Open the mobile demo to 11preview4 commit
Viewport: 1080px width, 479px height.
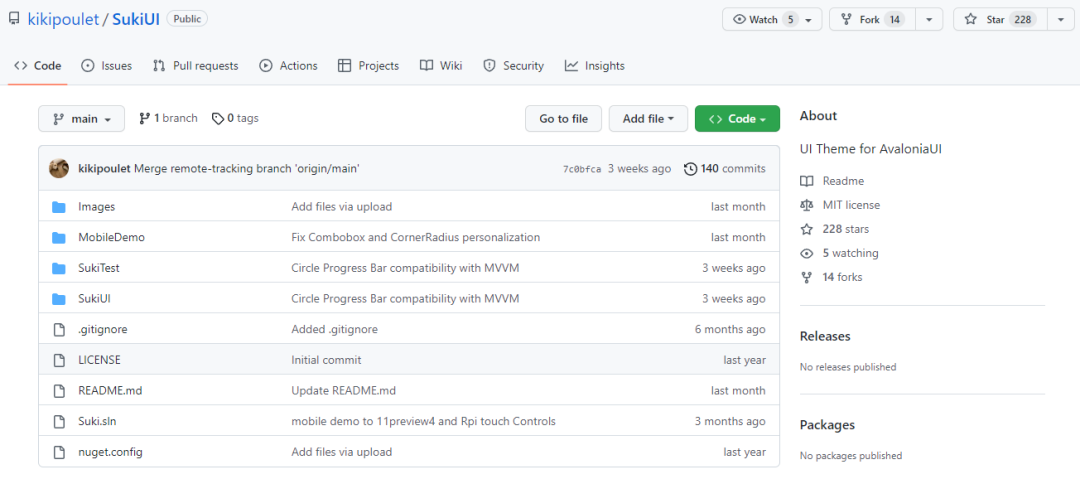click(424, 421)
